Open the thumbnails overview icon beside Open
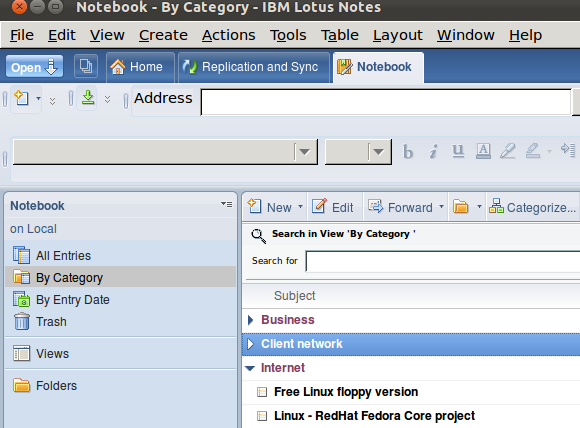 (x=86, y=67)
